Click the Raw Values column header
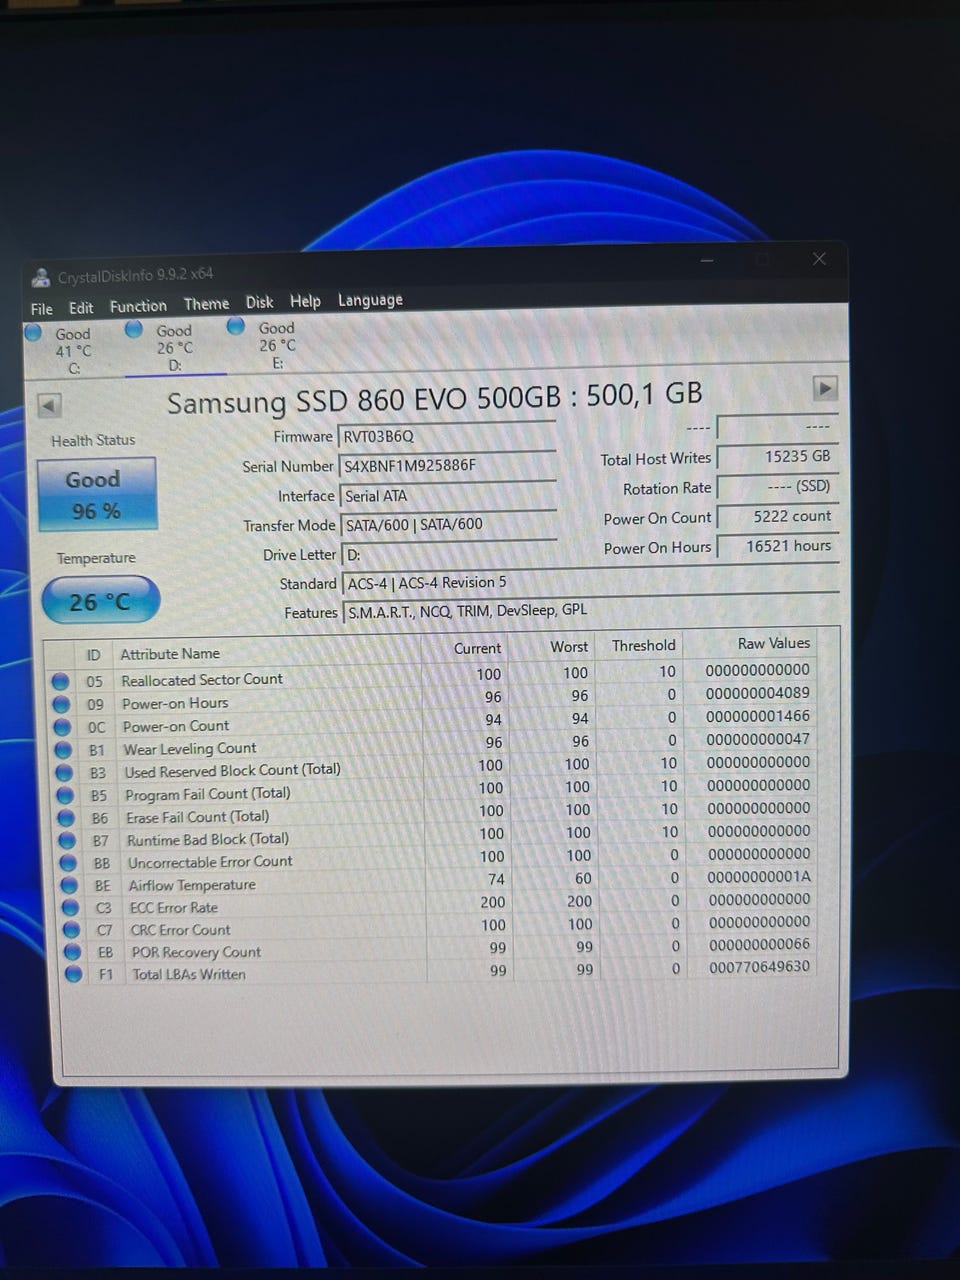The image size is (960, 1280). point(774,643)
